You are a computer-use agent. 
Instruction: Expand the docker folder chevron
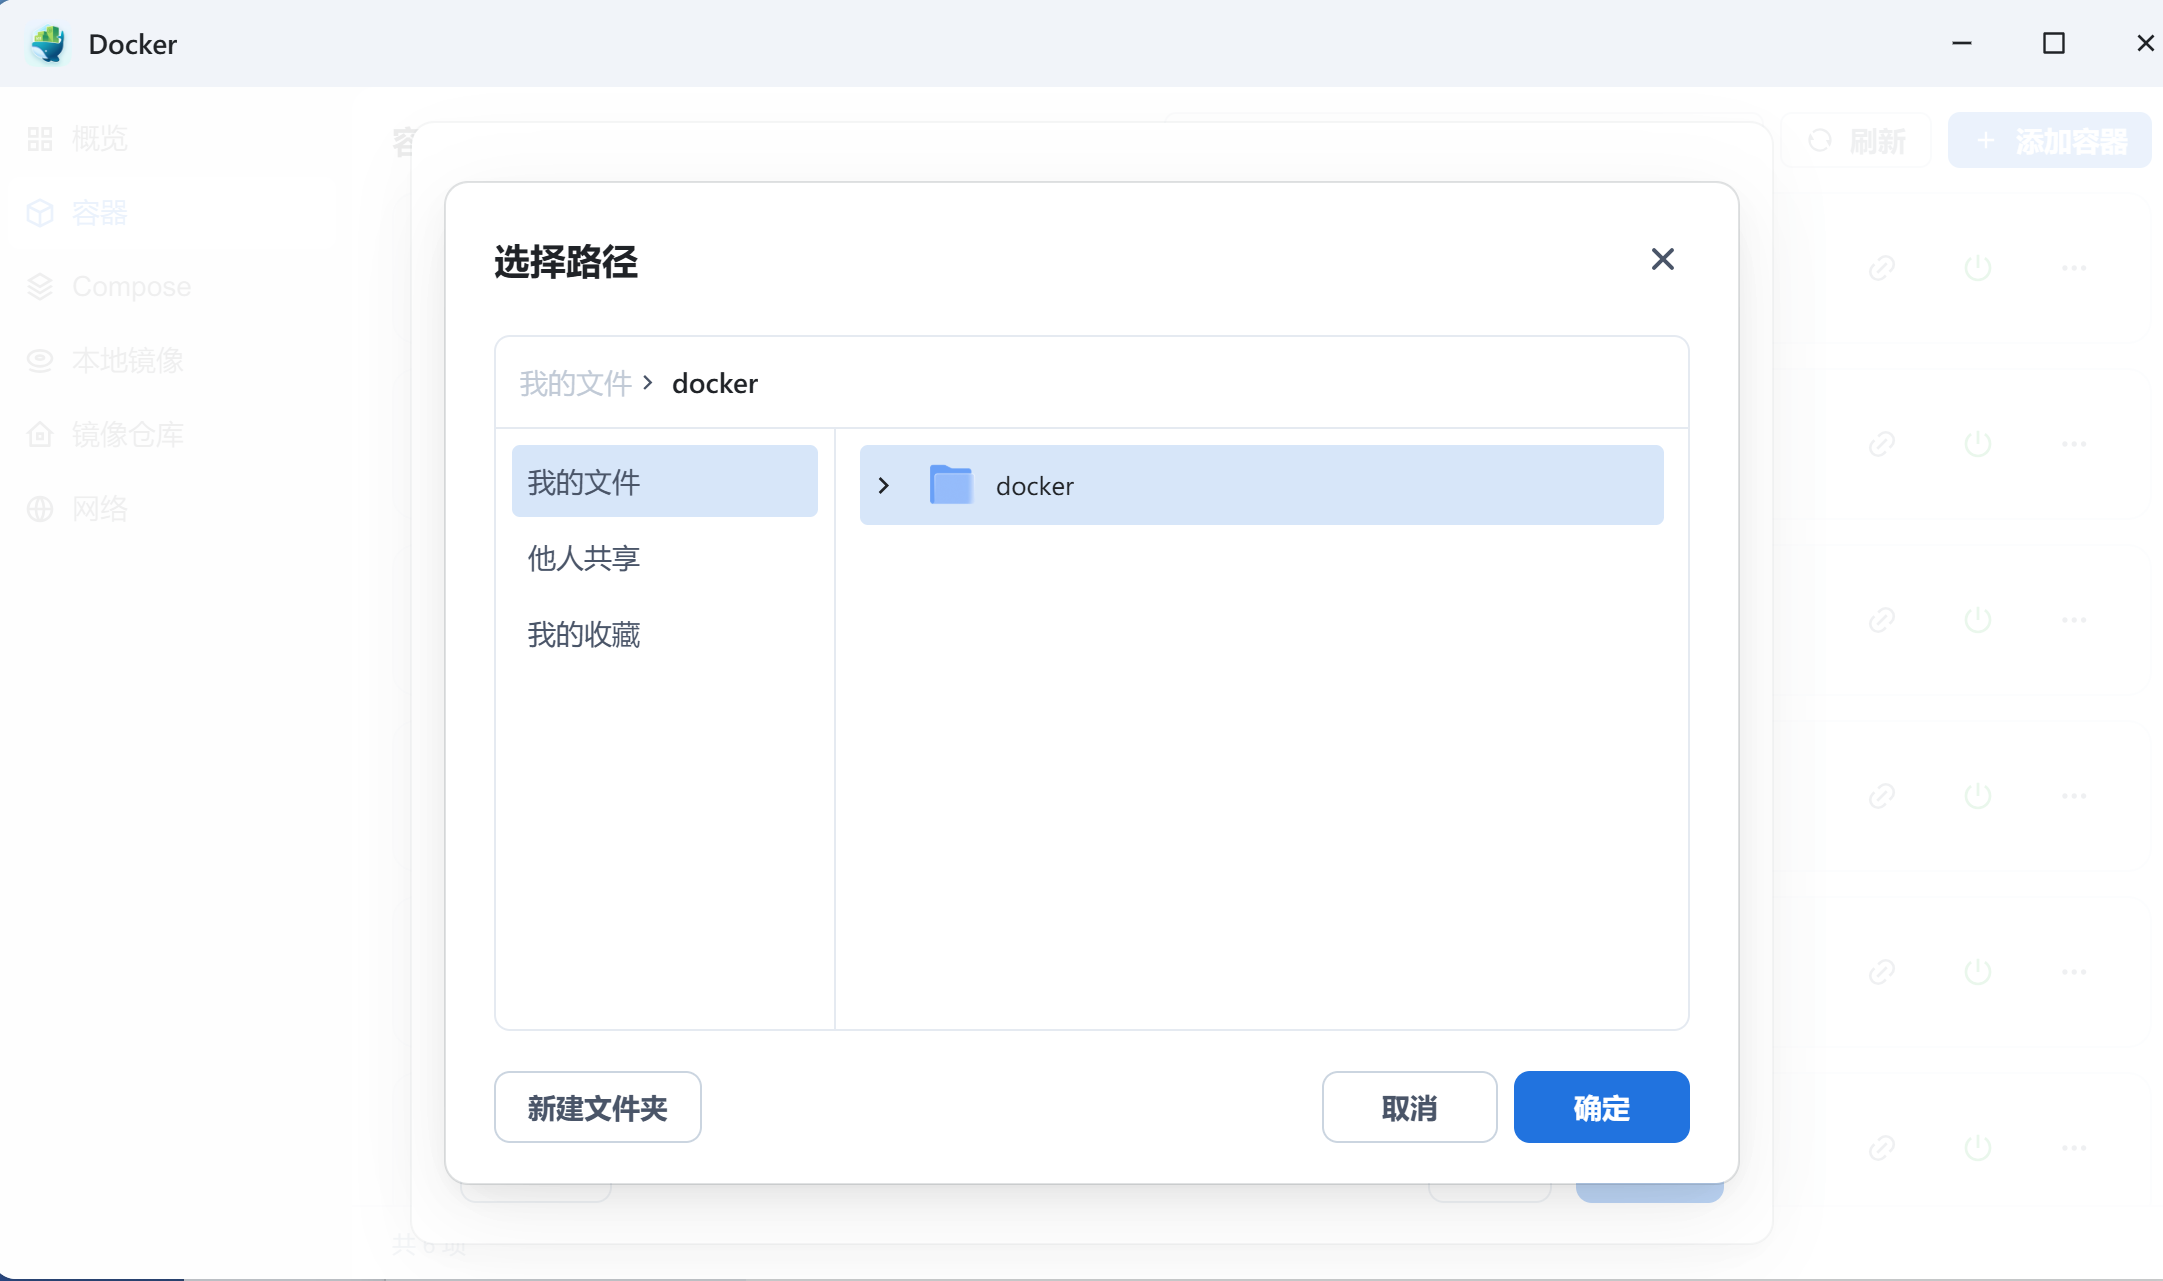point(883,486)
